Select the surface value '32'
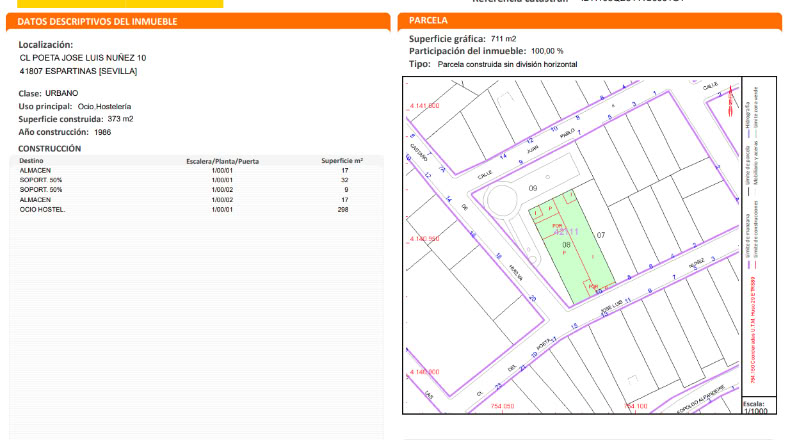 point(345,180)
